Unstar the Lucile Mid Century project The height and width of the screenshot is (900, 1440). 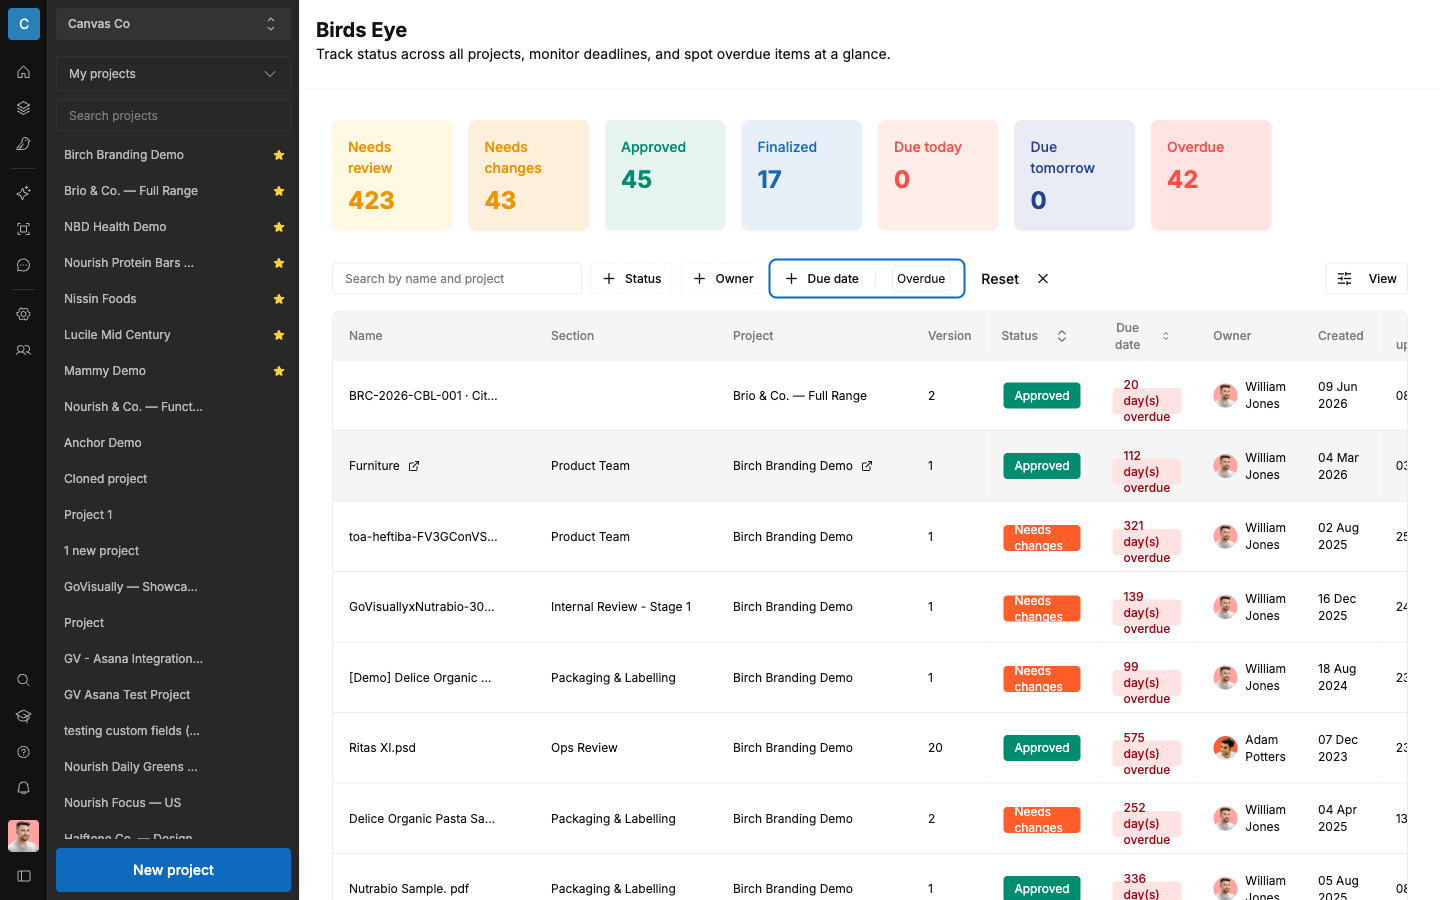coord(279,335)
